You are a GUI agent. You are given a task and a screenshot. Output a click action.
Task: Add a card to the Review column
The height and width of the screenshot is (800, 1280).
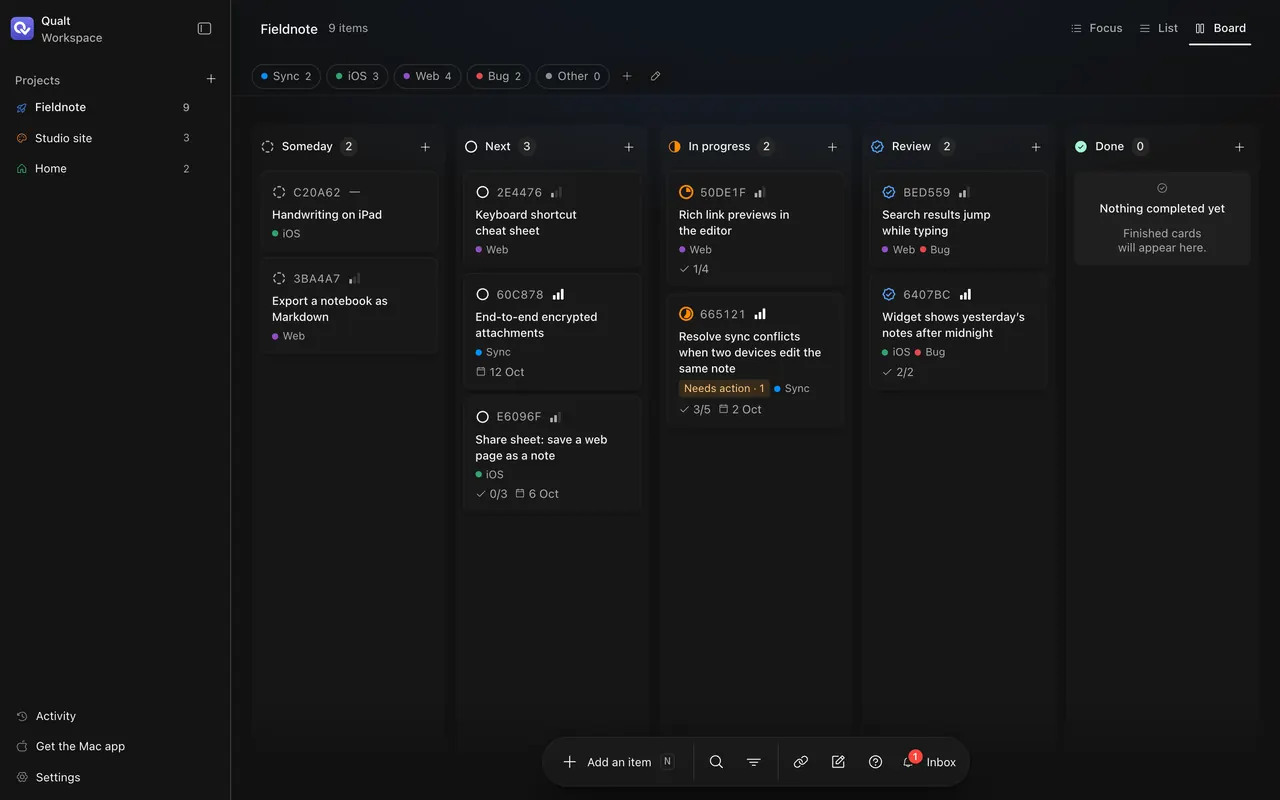point(1036,147)
